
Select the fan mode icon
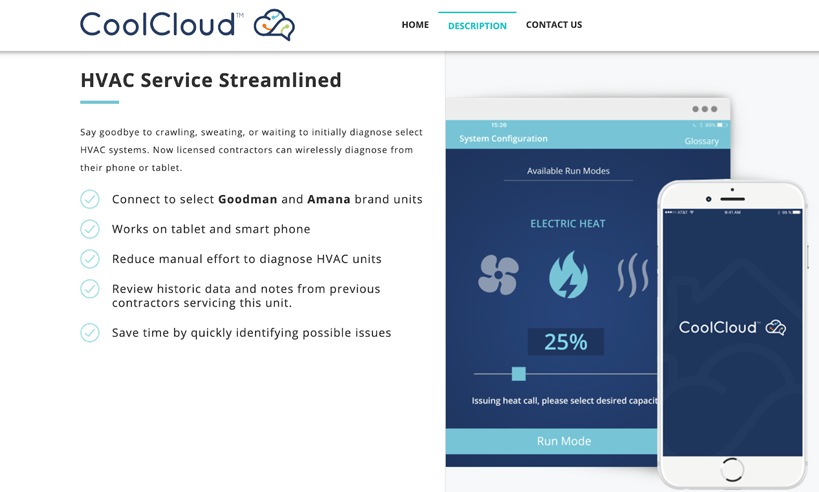point(498,274)
